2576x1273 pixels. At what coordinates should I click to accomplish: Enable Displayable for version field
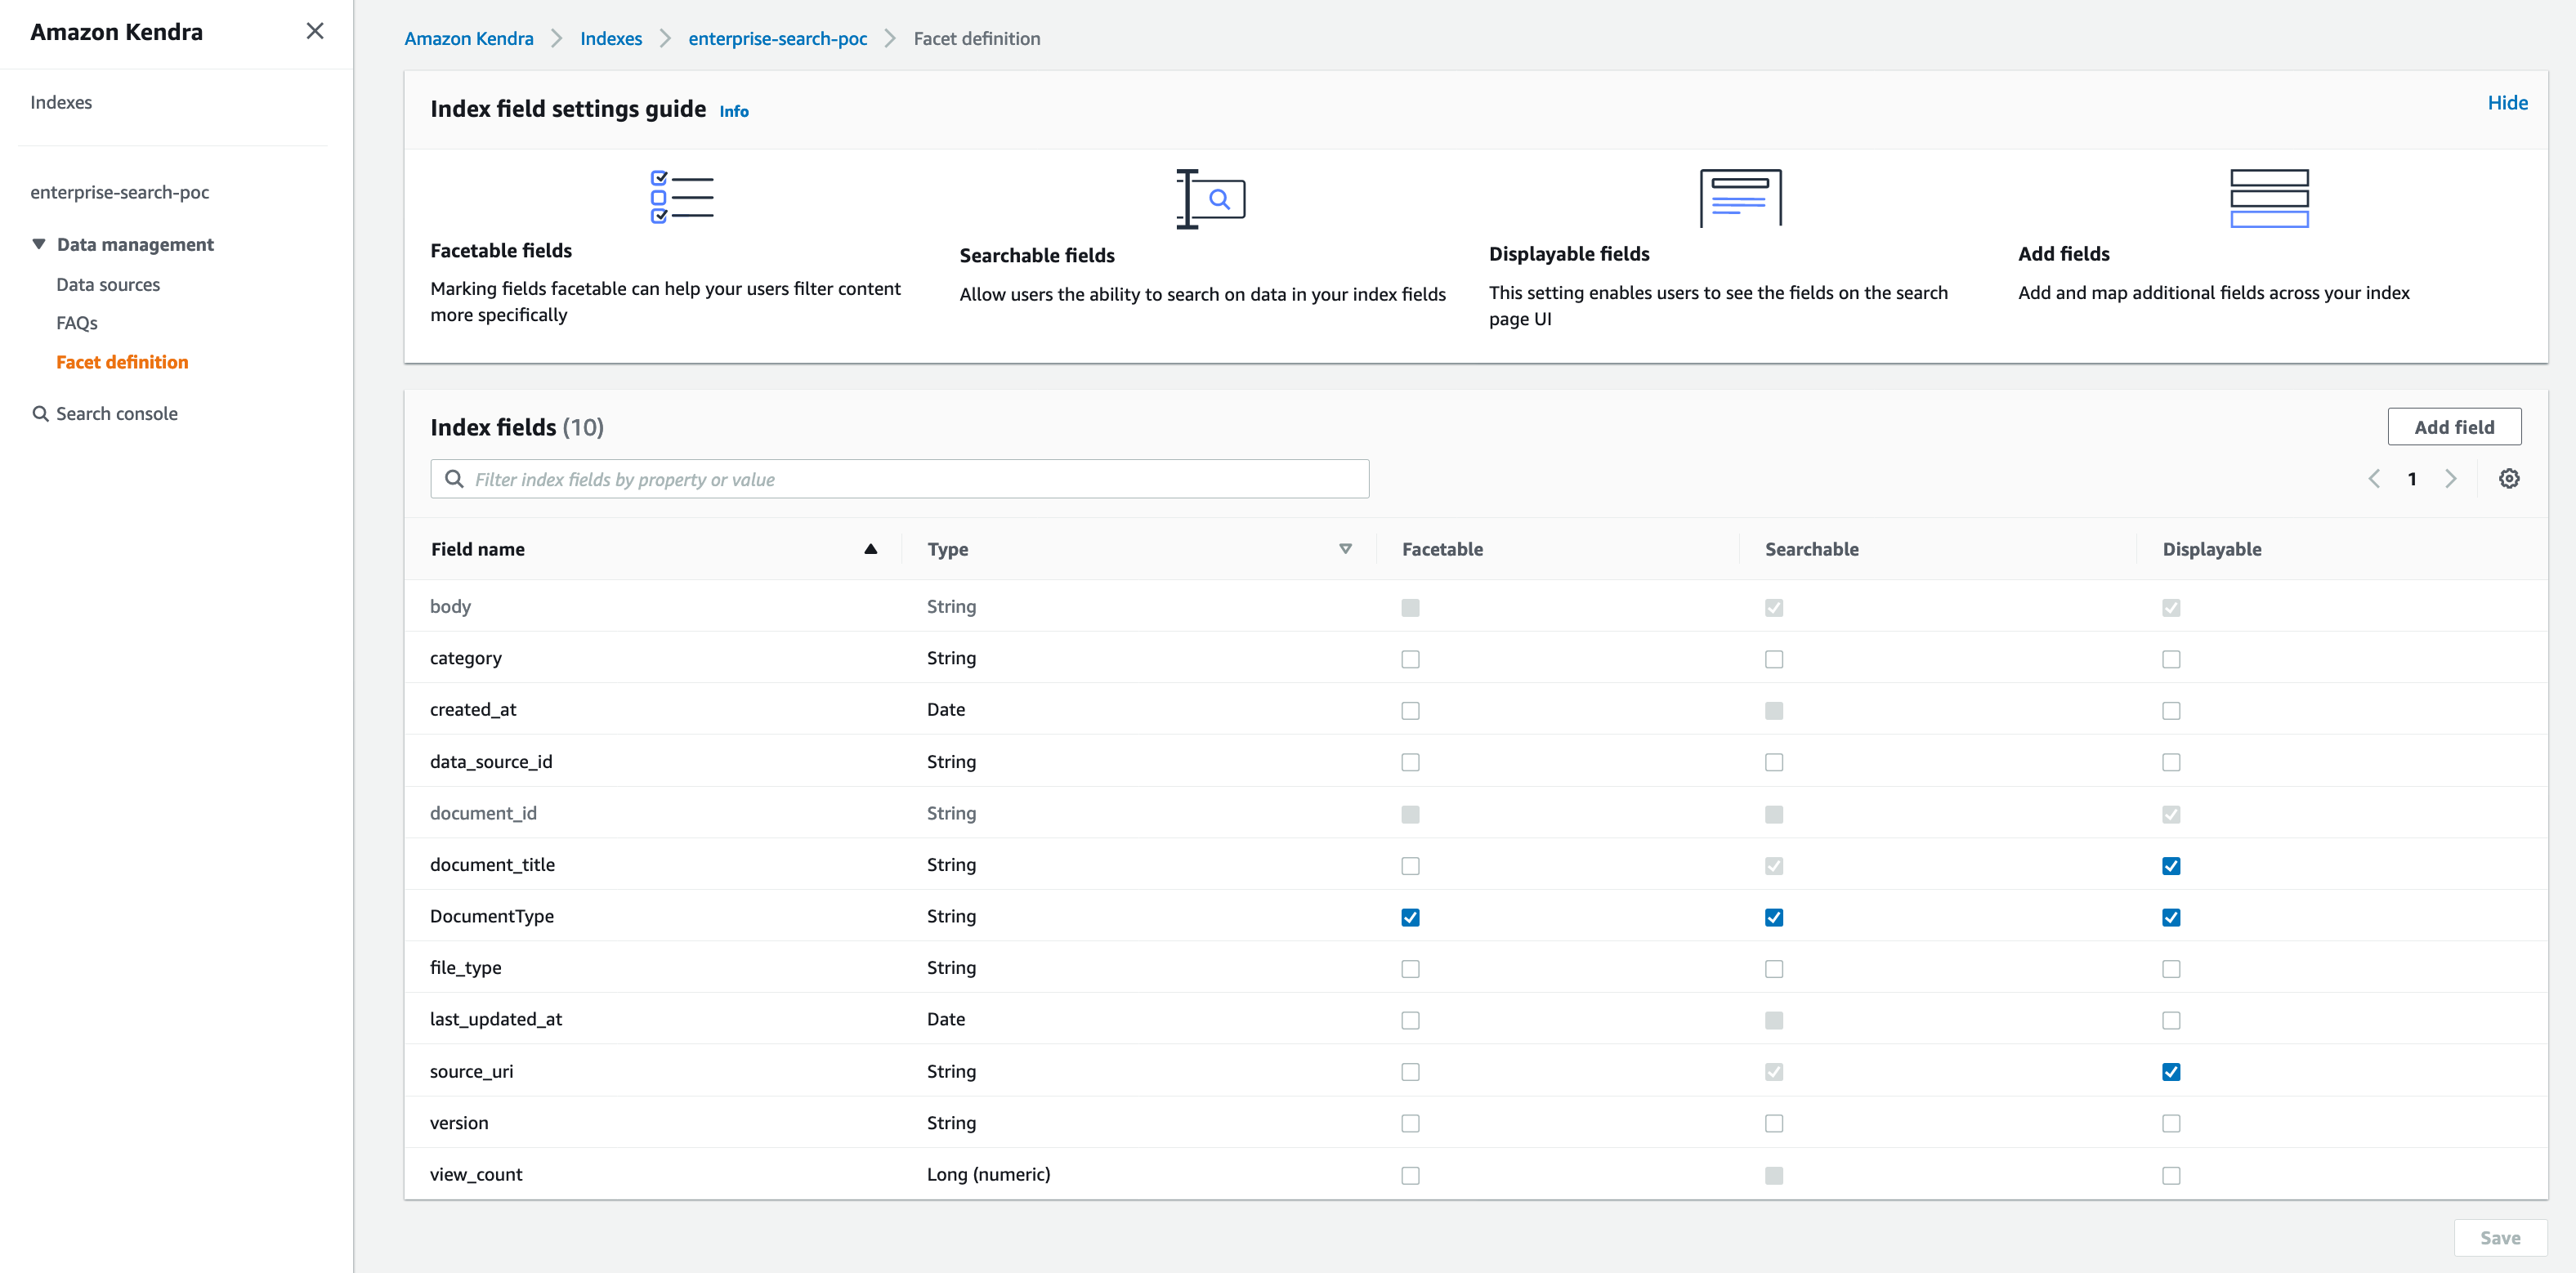[x=2170, y=1124]
